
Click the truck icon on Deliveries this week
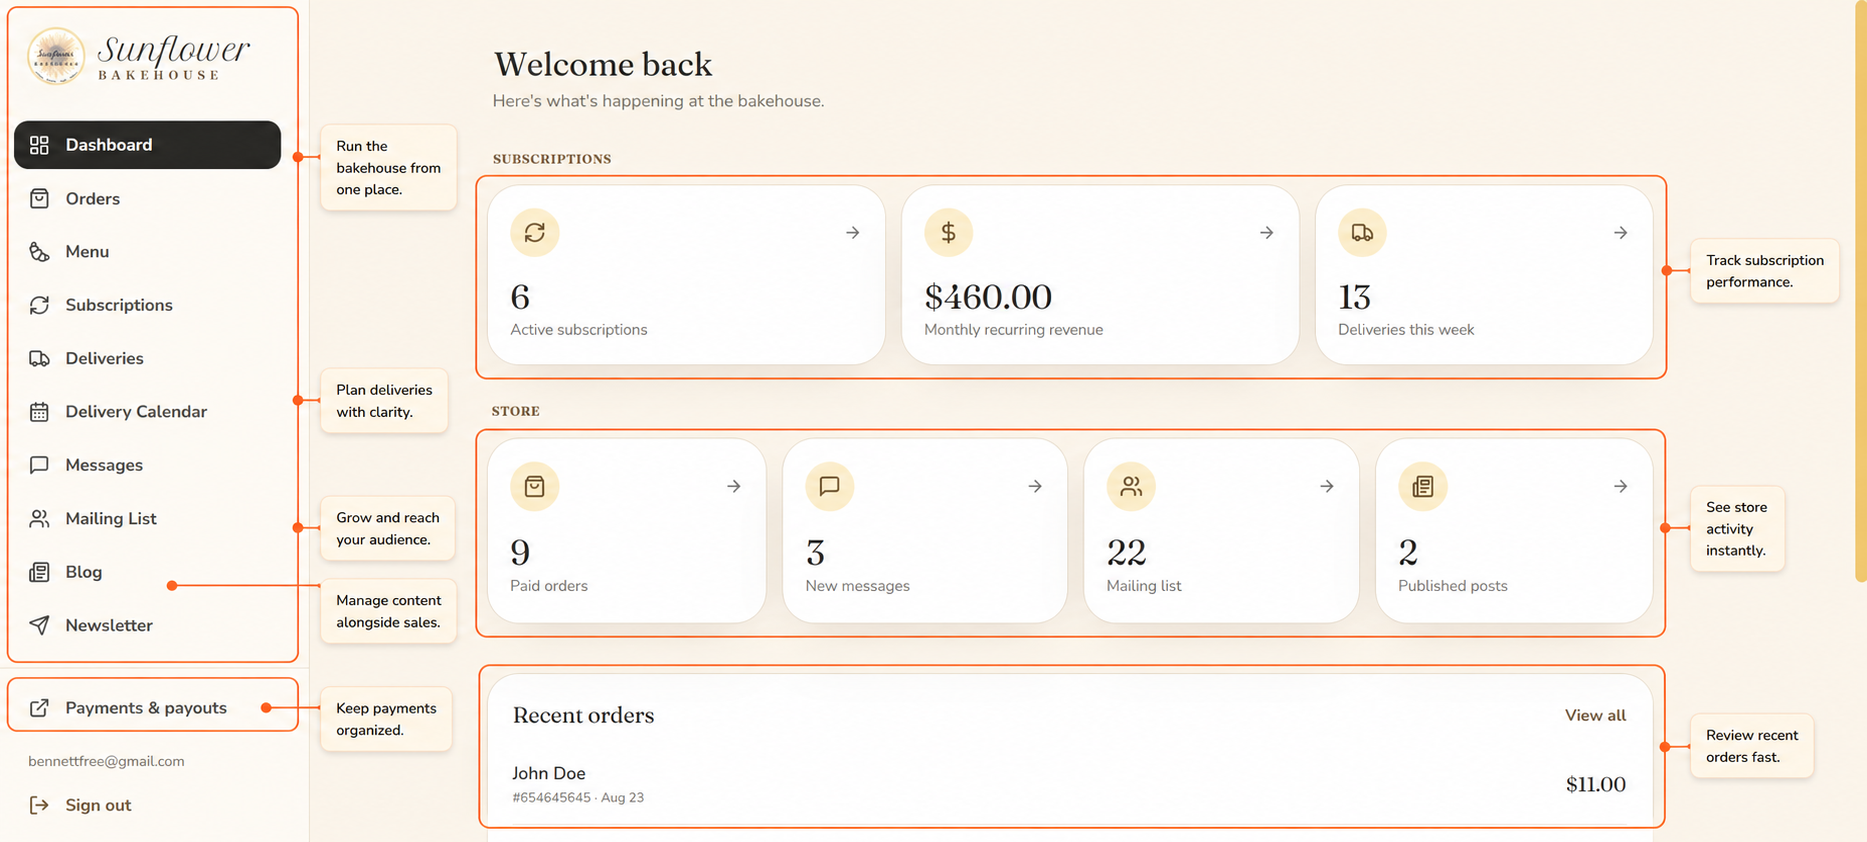coord(1362,233)
